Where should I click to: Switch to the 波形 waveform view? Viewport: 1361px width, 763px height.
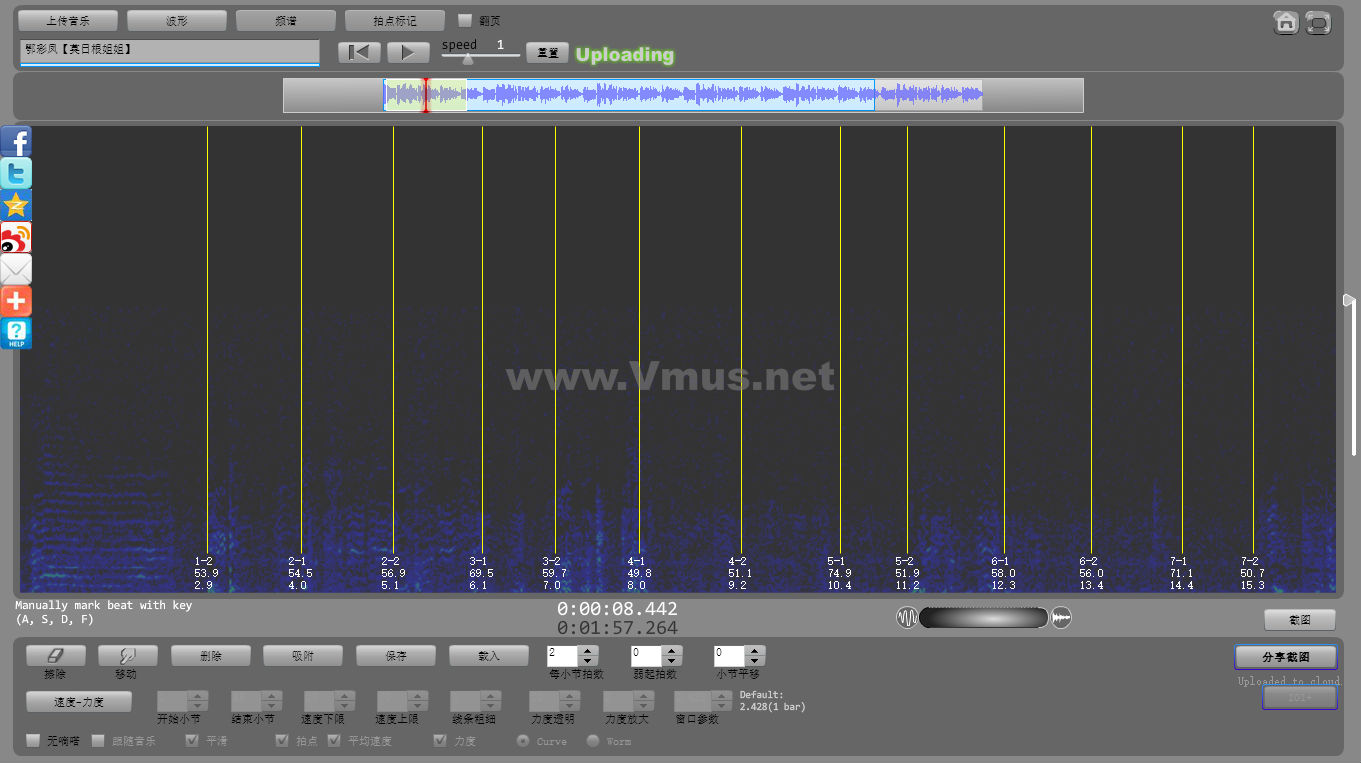(x=176, y=20)
